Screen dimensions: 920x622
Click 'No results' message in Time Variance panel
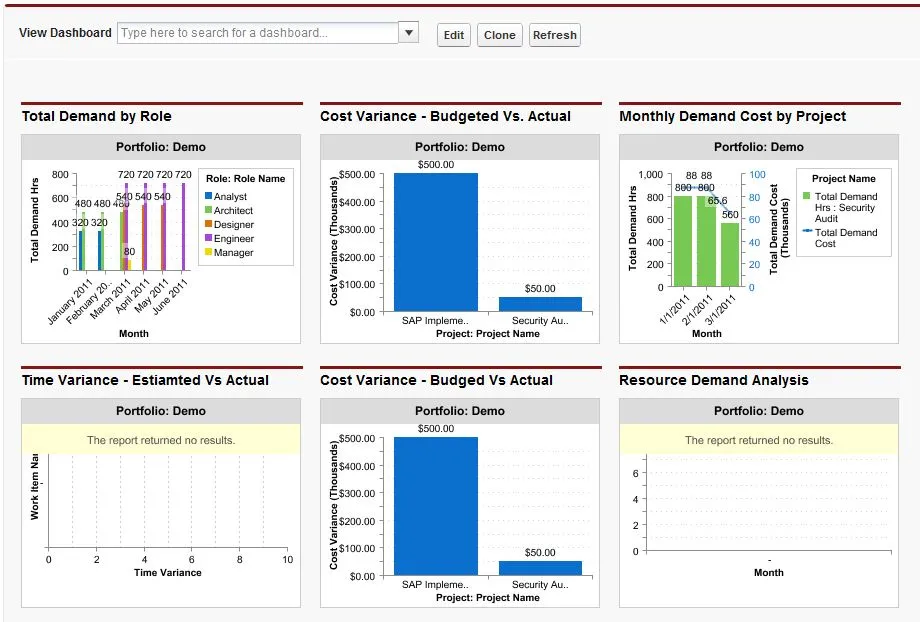[161, 440]
